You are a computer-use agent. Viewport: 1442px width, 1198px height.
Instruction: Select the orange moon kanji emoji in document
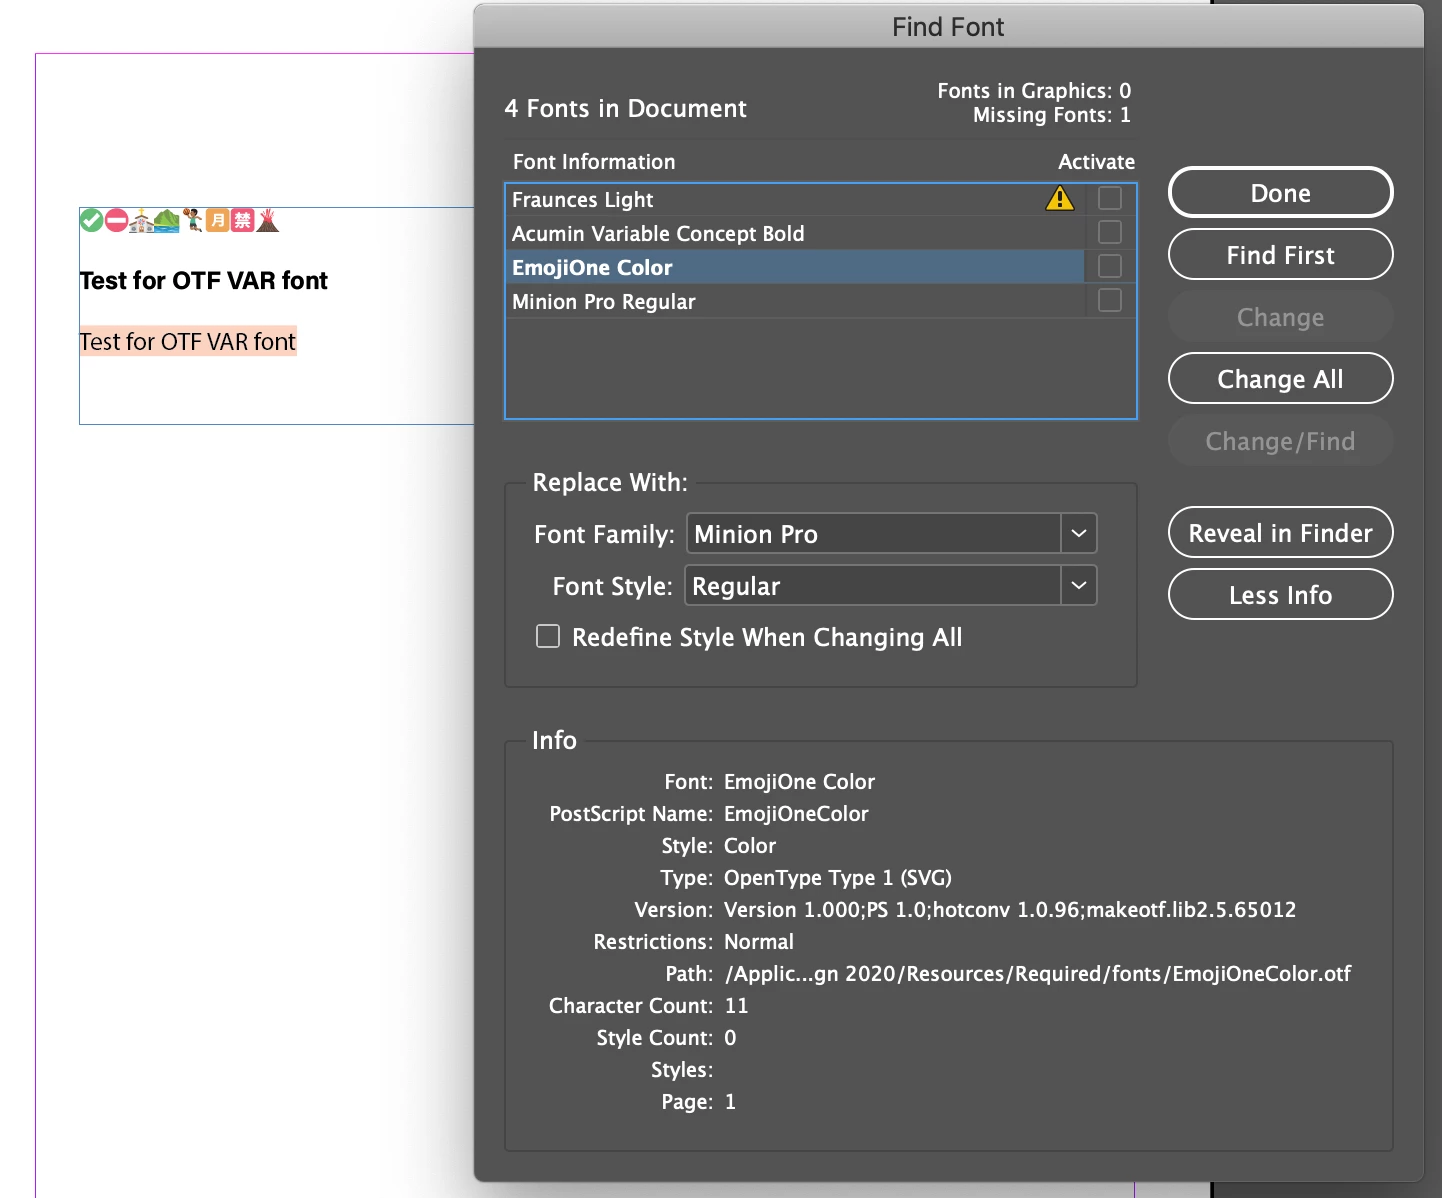217,220
